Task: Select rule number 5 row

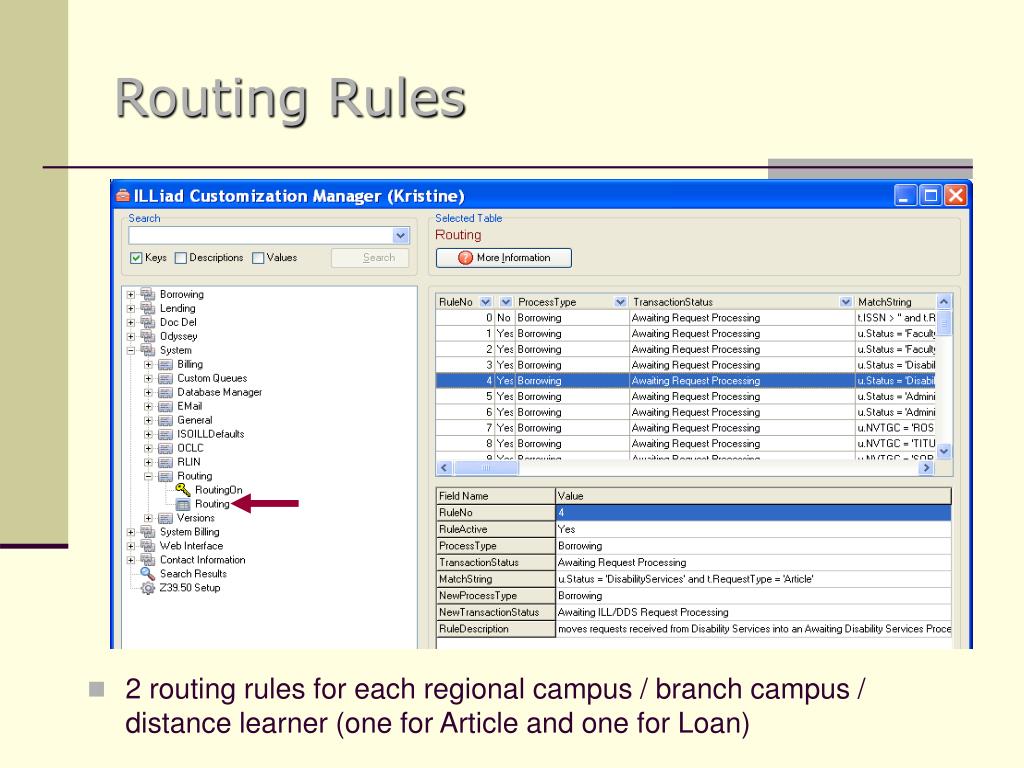Action: (686, 396)
